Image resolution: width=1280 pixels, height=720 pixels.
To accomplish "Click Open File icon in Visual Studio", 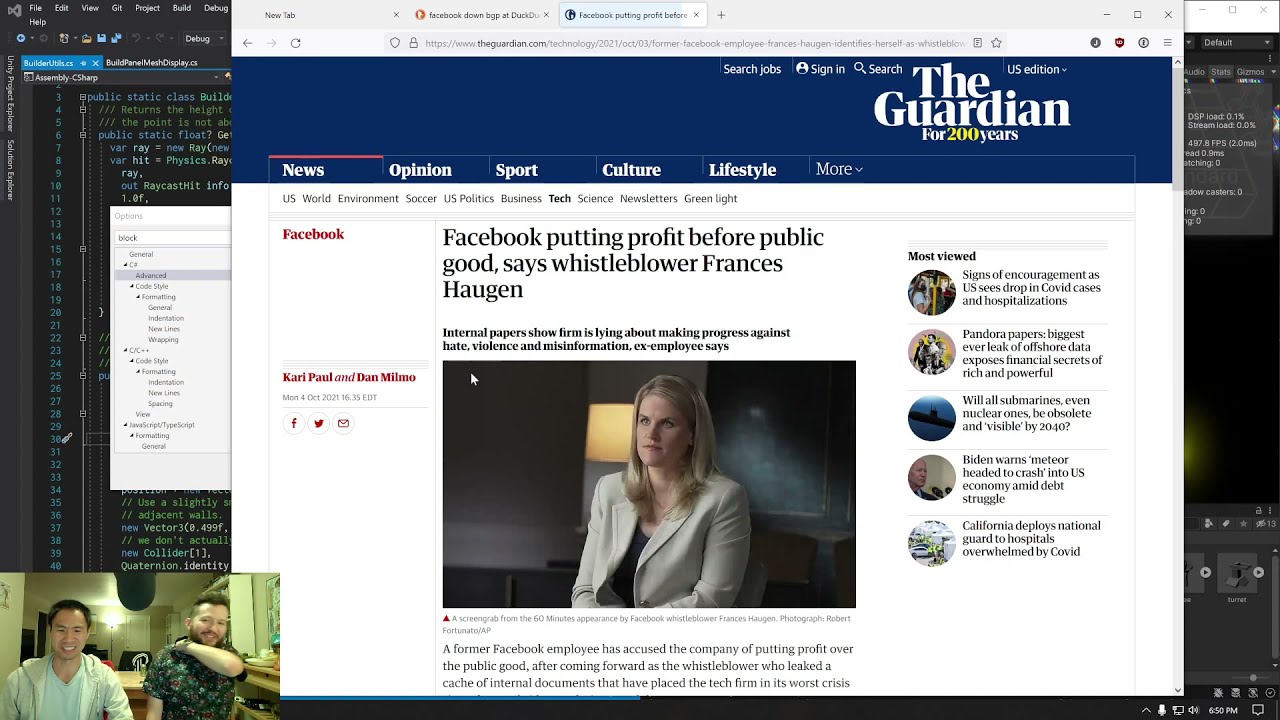I will (x=87, y=38).
